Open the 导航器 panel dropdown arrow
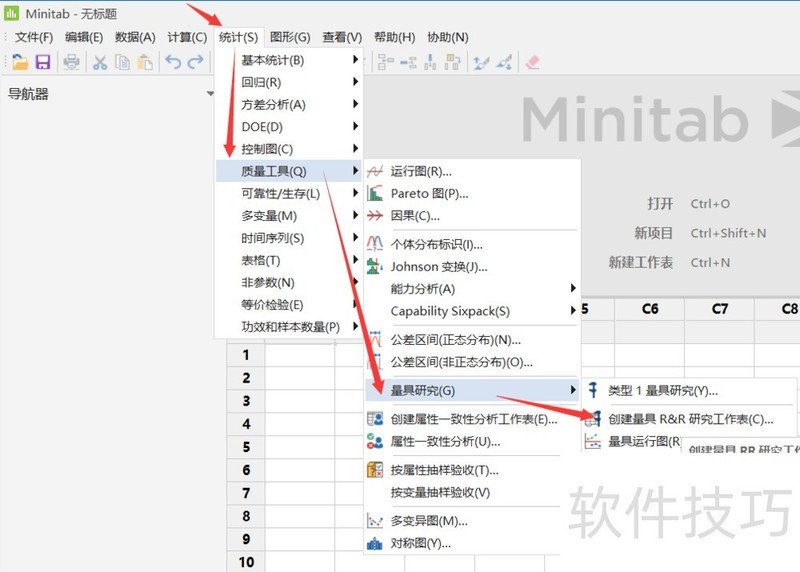The width and height of the screenshot is (800, 572). [210, 93]
